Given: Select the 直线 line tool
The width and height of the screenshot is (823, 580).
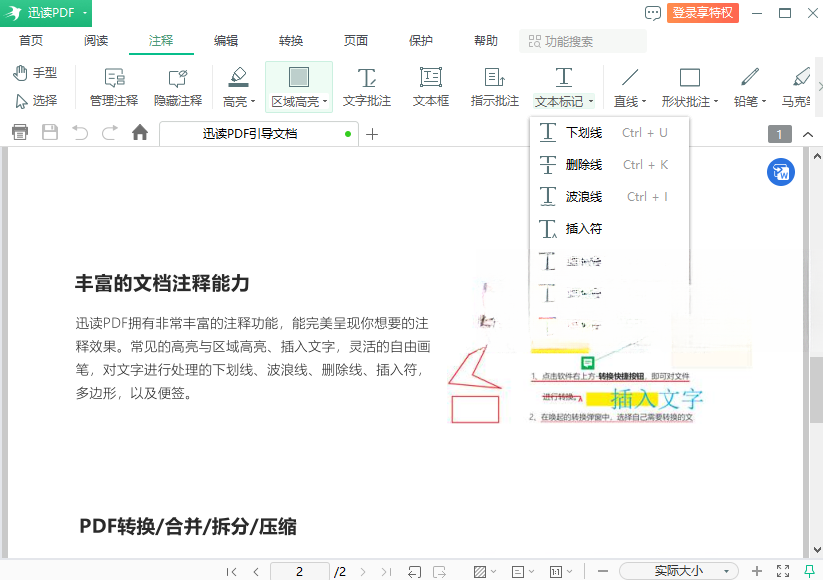Looking at the screenshot, I should pos(629,78).
